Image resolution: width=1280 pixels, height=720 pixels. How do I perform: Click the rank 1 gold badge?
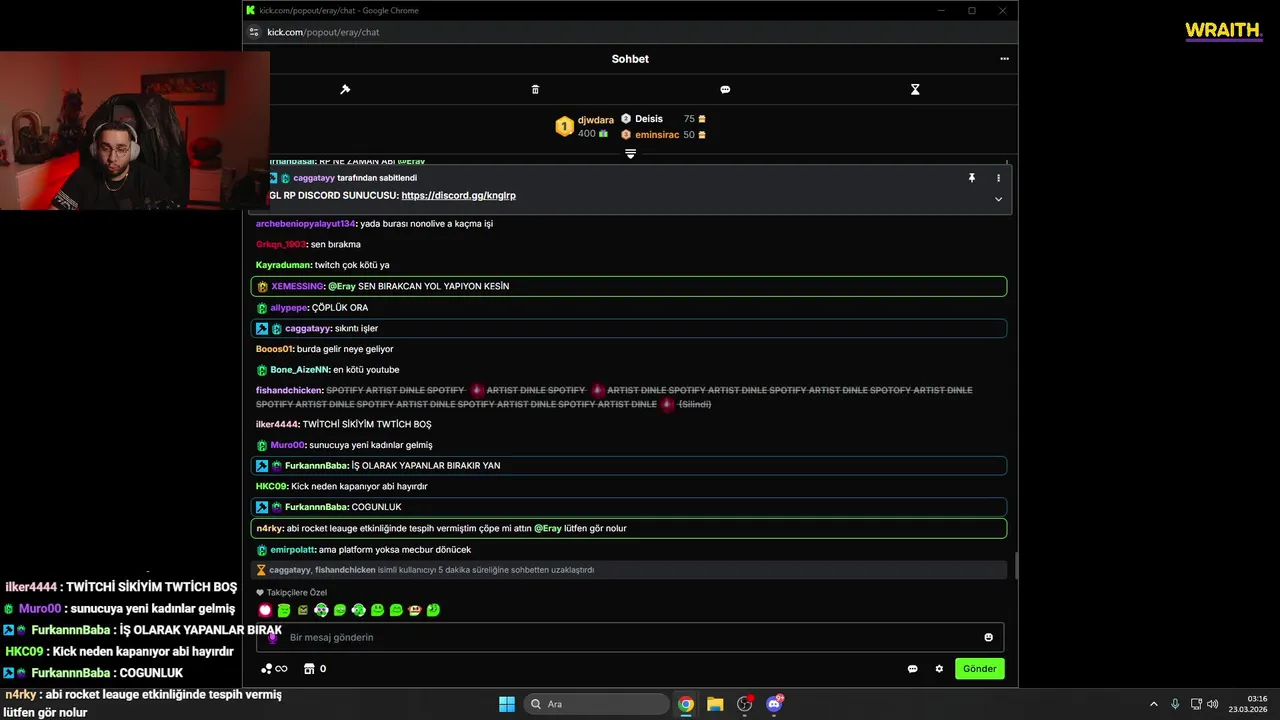(564, 126)
